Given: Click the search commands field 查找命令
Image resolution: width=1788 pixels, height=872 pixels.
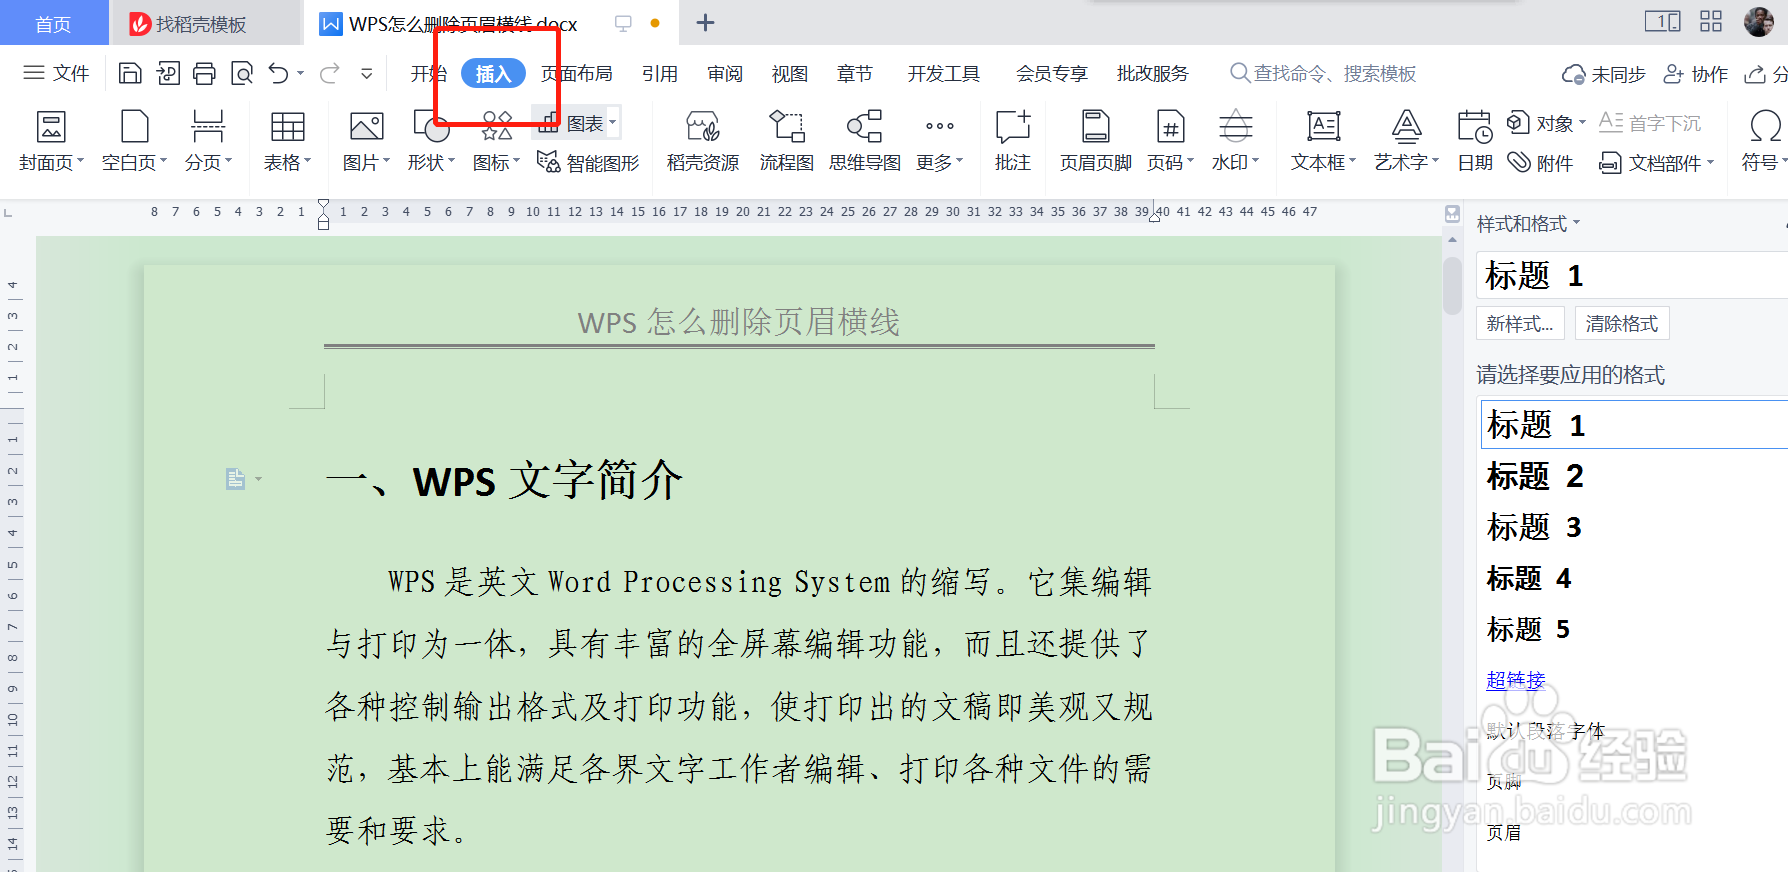Looking at the screenshot, I should click(x=1322, y=73).
